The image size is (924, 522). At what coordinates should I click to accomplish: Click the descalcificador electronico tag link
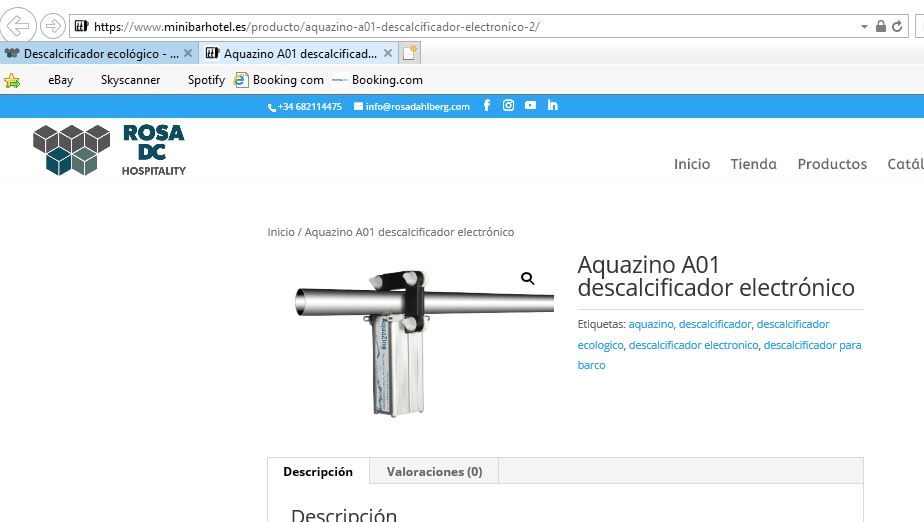tap(694, 345)
